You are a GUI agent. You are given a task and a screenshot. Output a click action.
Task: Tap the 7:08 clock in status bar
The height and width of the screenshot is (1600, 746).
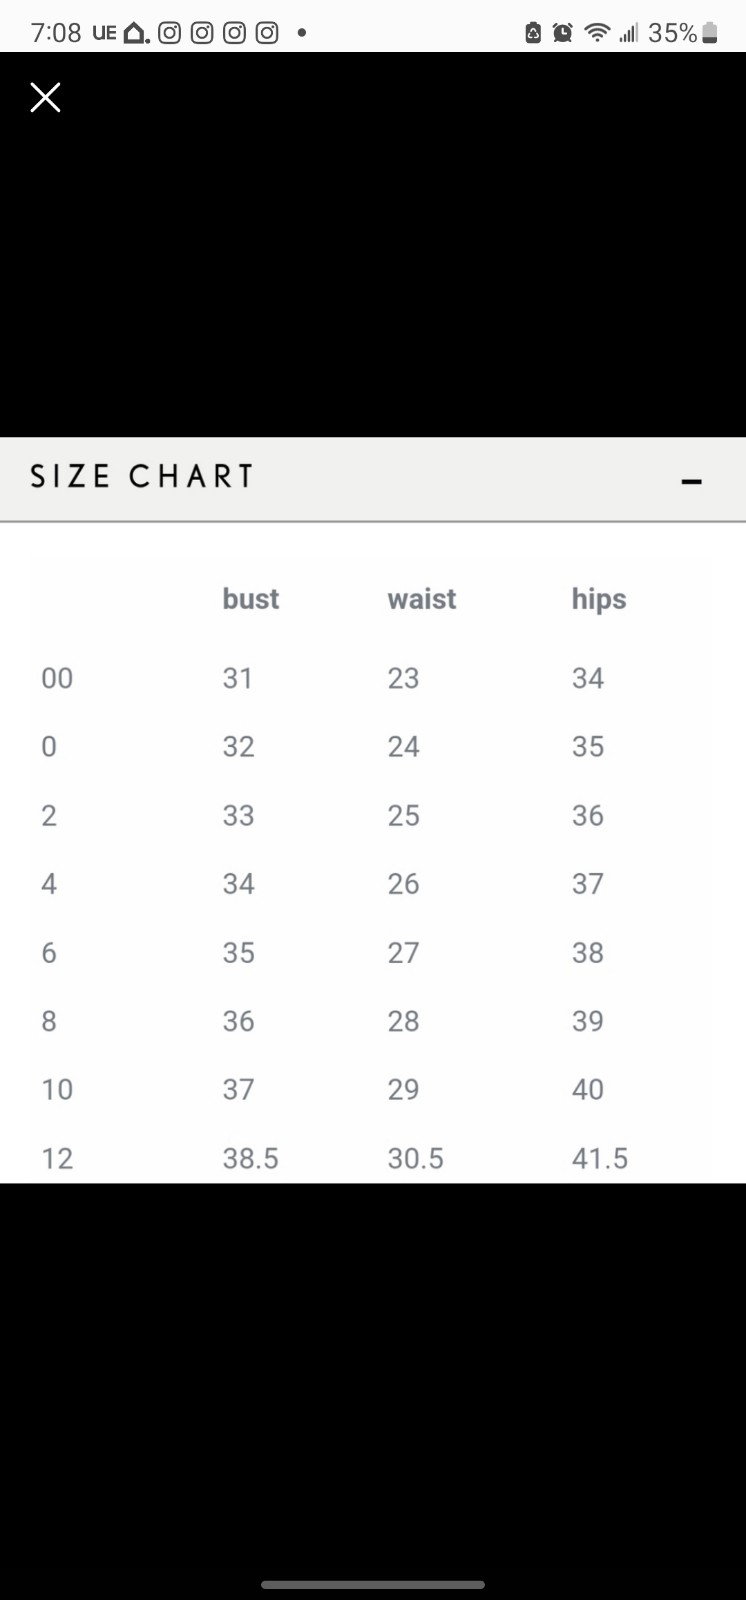[x=56, y=33]
